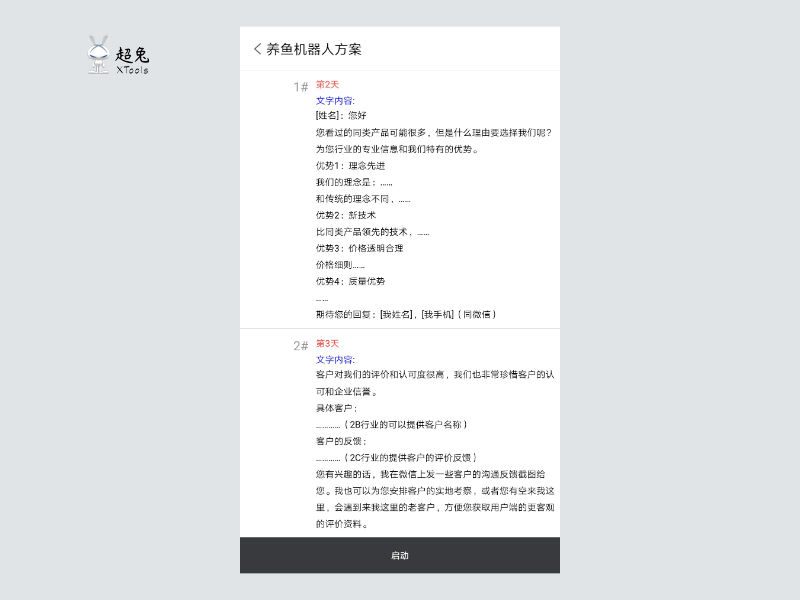This screenshot has height=600, width=800.
Task: Select the line 优势2：新技术
Action: [x=345, y=215]
